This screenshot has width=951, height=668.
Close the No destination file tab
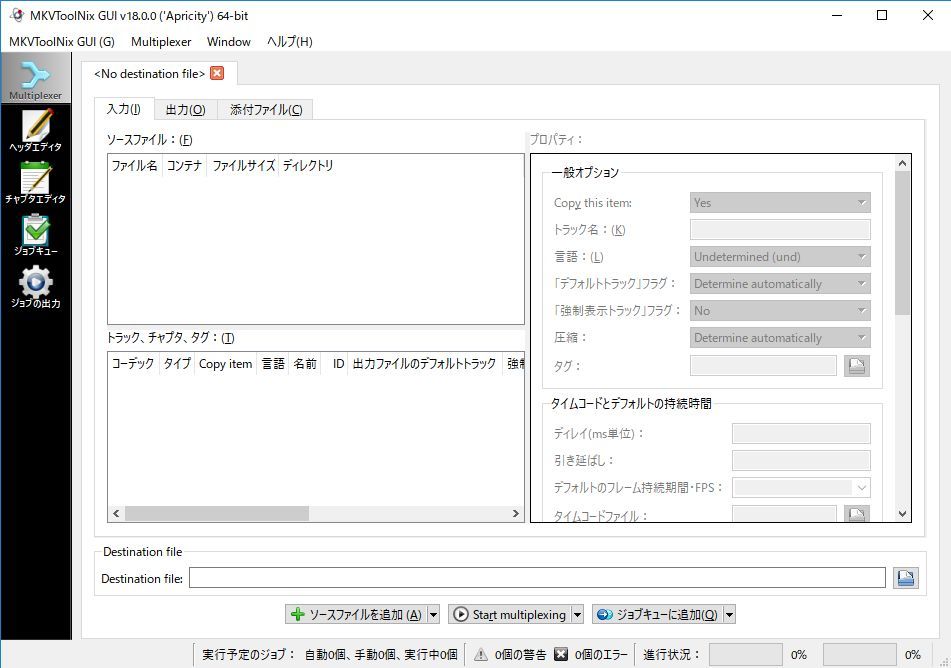pyautogui.click(x=217, y=73)
